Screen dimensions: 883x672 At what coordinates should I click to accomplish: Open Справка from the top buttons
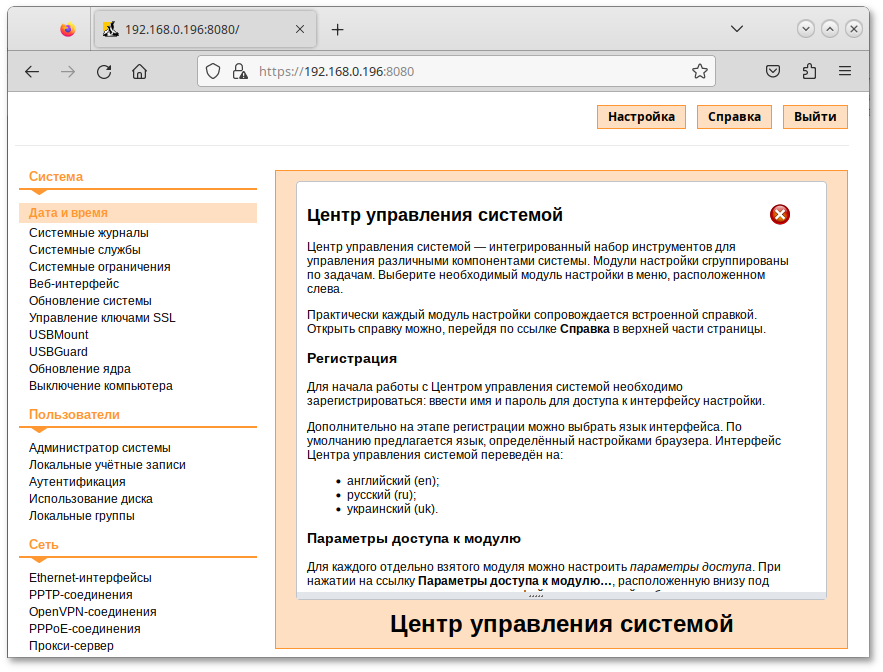point(733,117)
